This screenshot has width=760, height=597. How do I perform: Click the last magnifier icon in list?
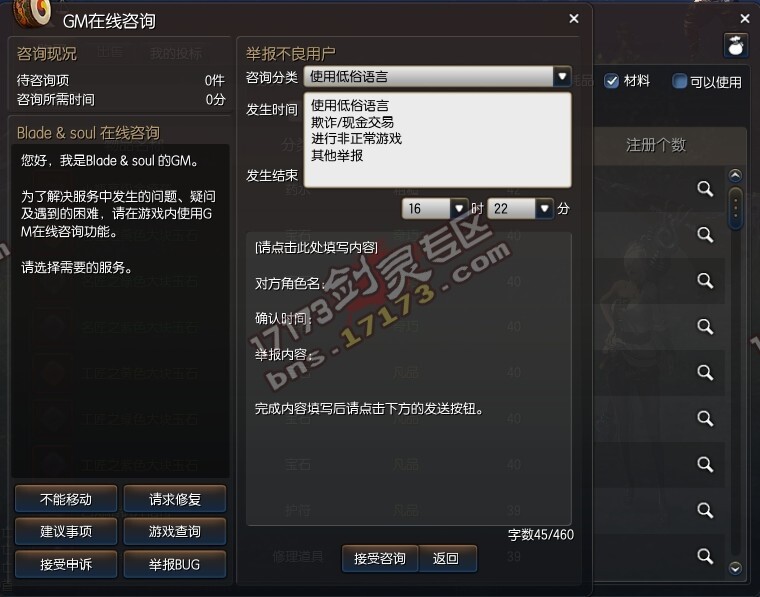point(705,556)
